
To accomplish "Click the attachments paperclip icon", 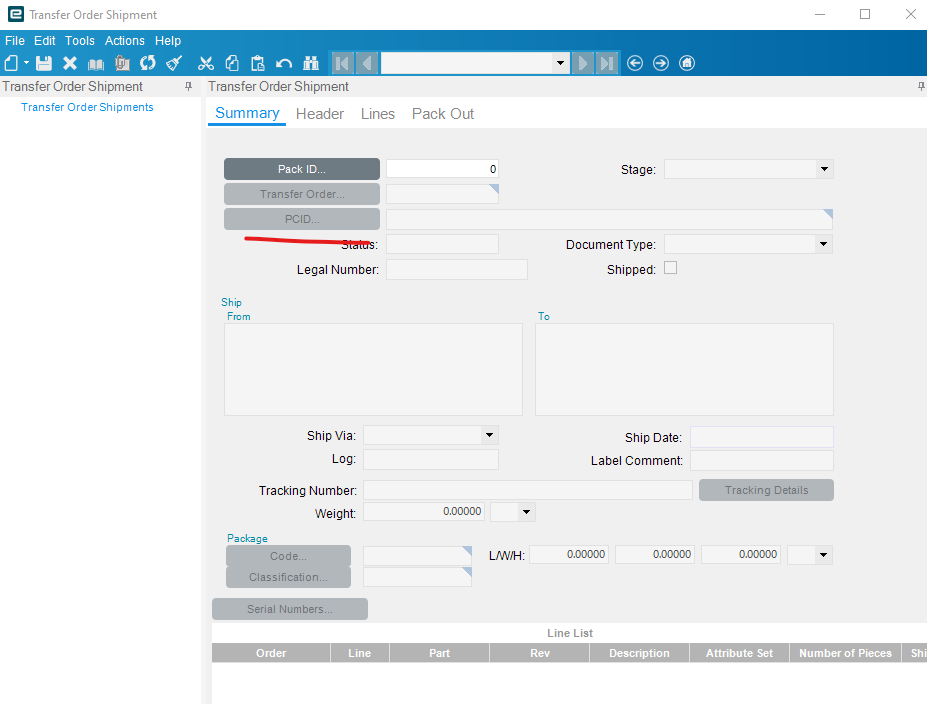I will (x=122, y=63).
